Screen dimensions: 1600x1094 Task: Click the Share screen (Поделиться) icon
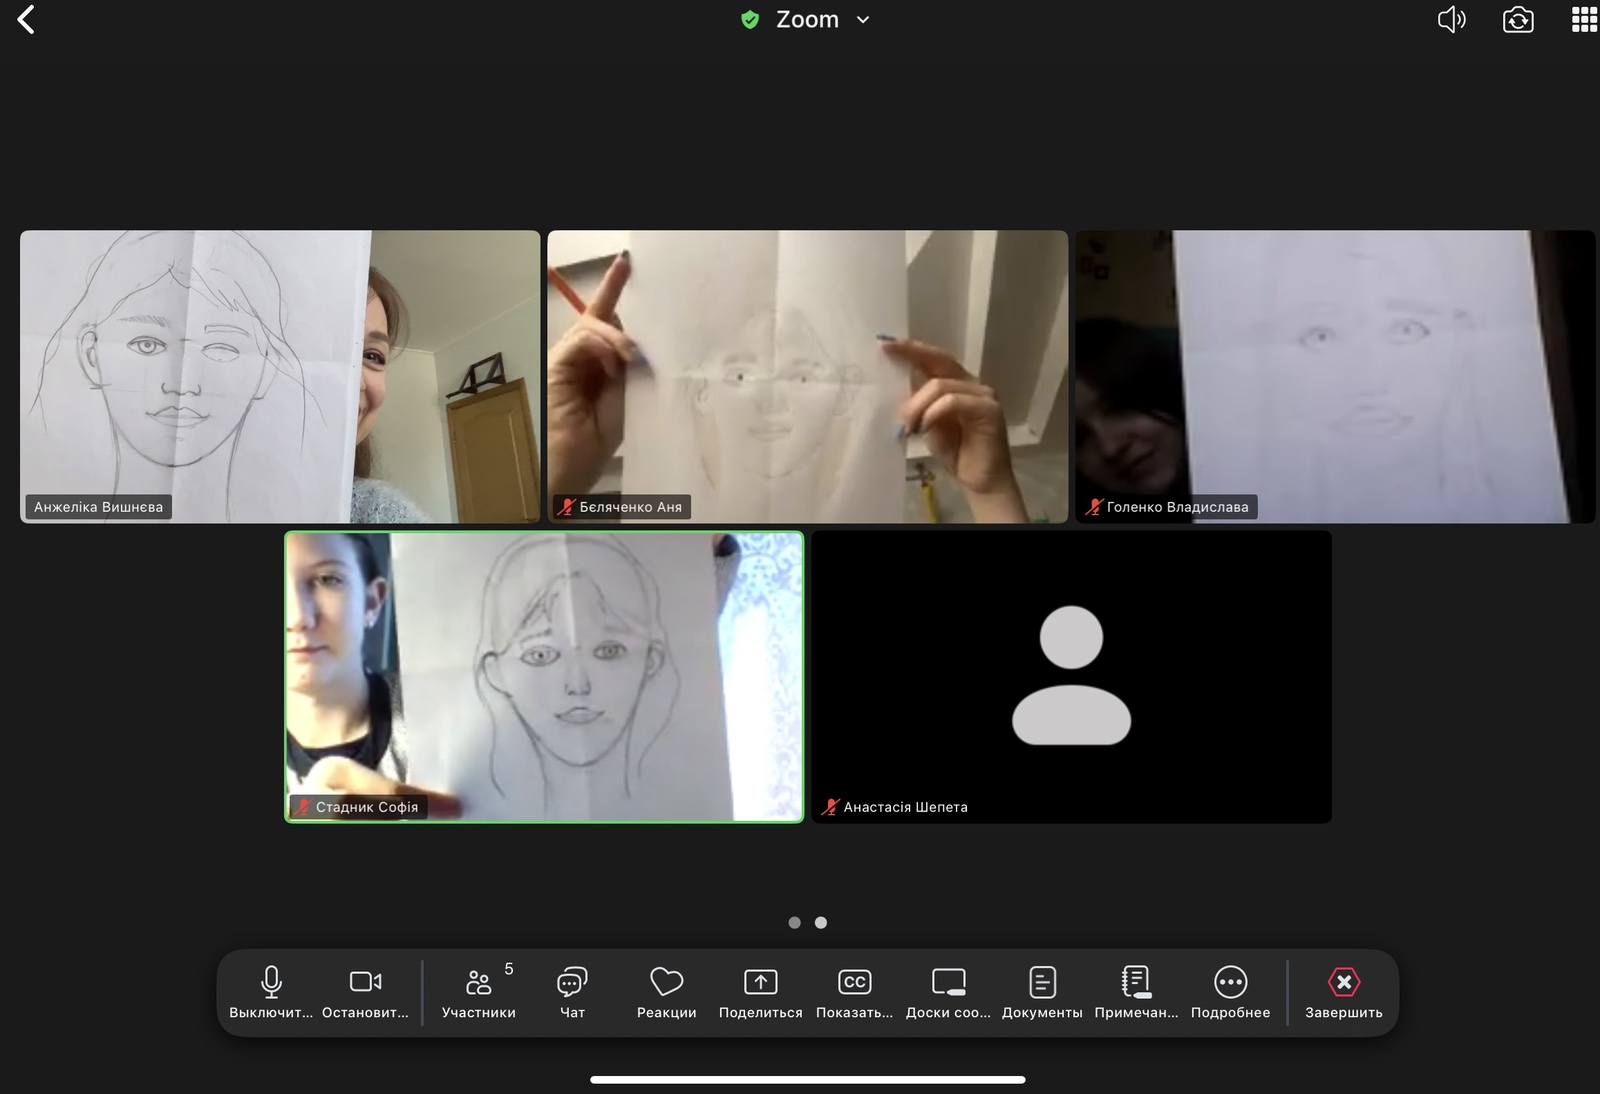(760, 990)
